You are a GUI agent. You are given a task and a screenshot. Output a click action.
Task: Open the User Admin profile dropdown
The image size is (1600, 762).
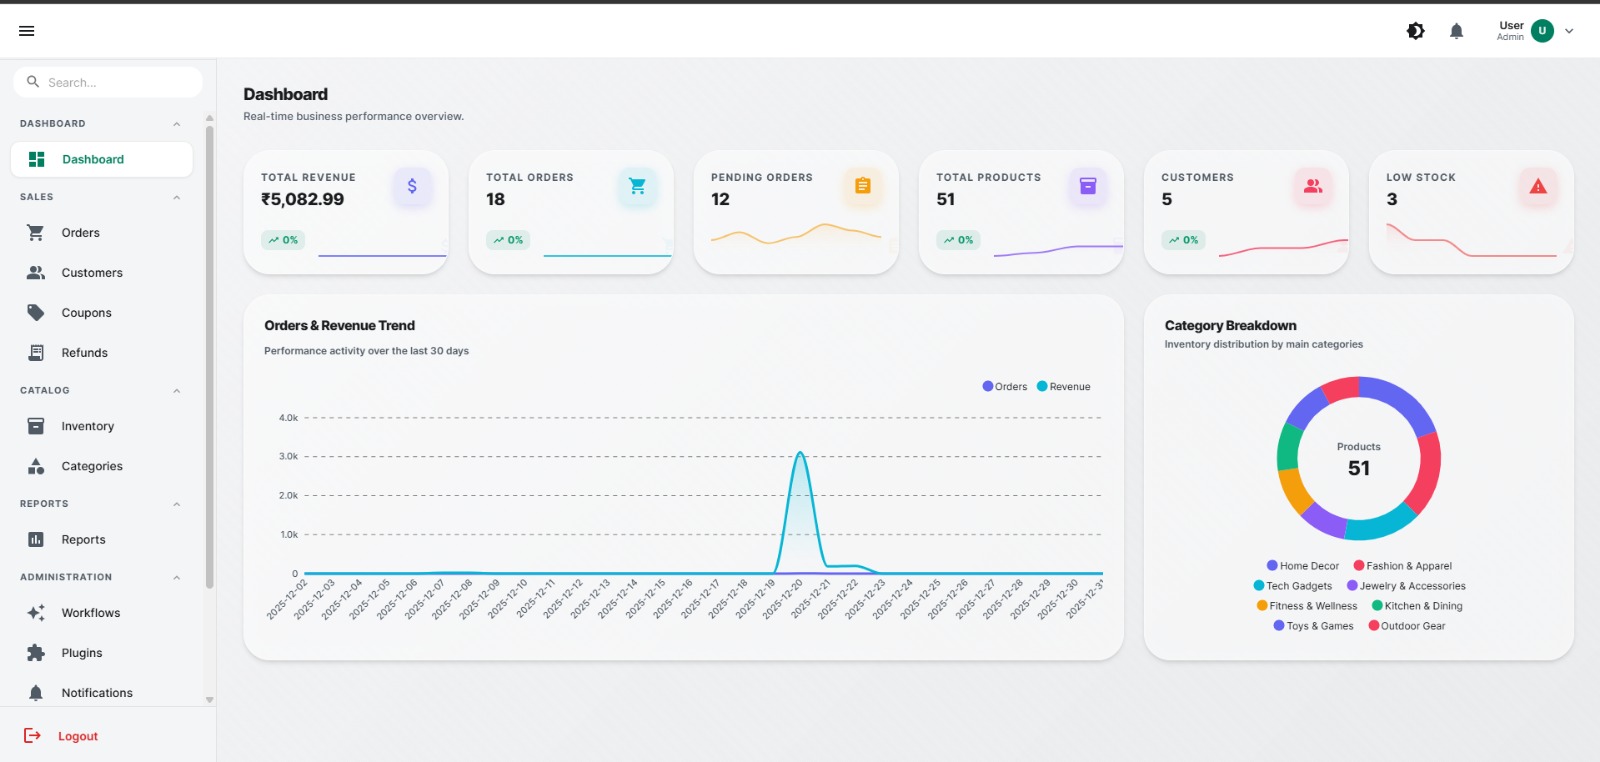pos(1537,31)
